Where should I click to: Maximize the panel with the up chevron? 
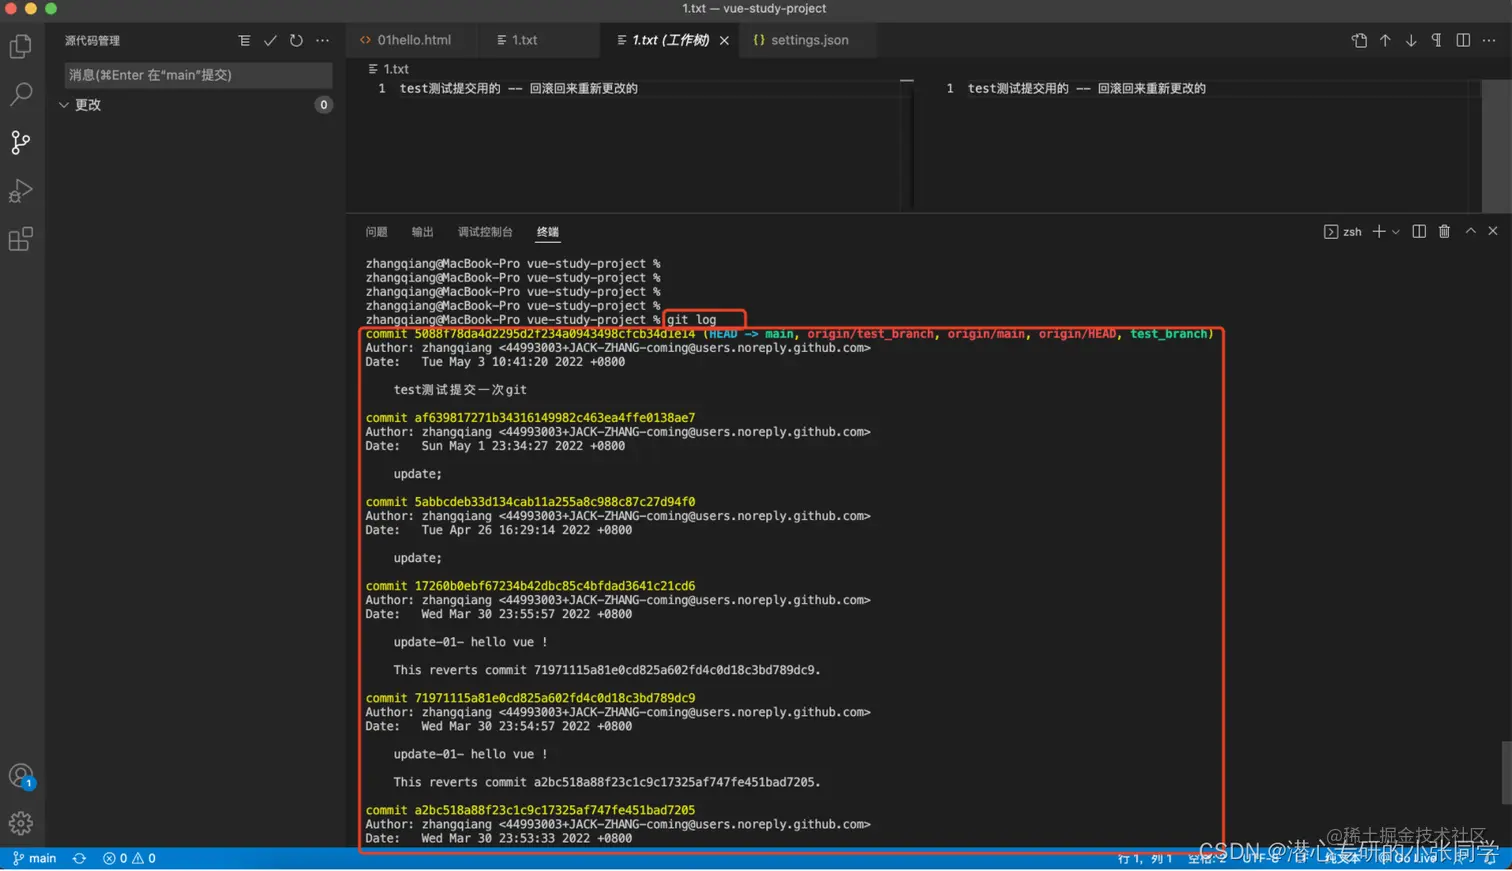click(x=1470, y=231)
